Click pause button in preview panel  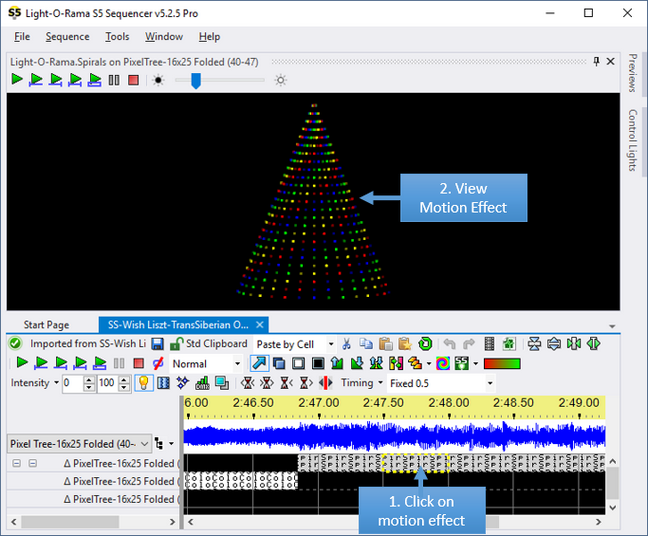(114, 80)
